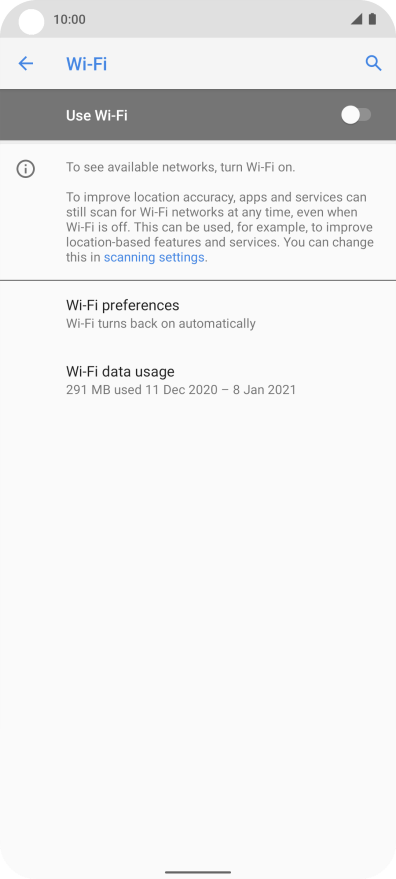396x879 pixels.
Task: Tap the battery status icon
Action: pyautogui.click(x=372, y=20)
